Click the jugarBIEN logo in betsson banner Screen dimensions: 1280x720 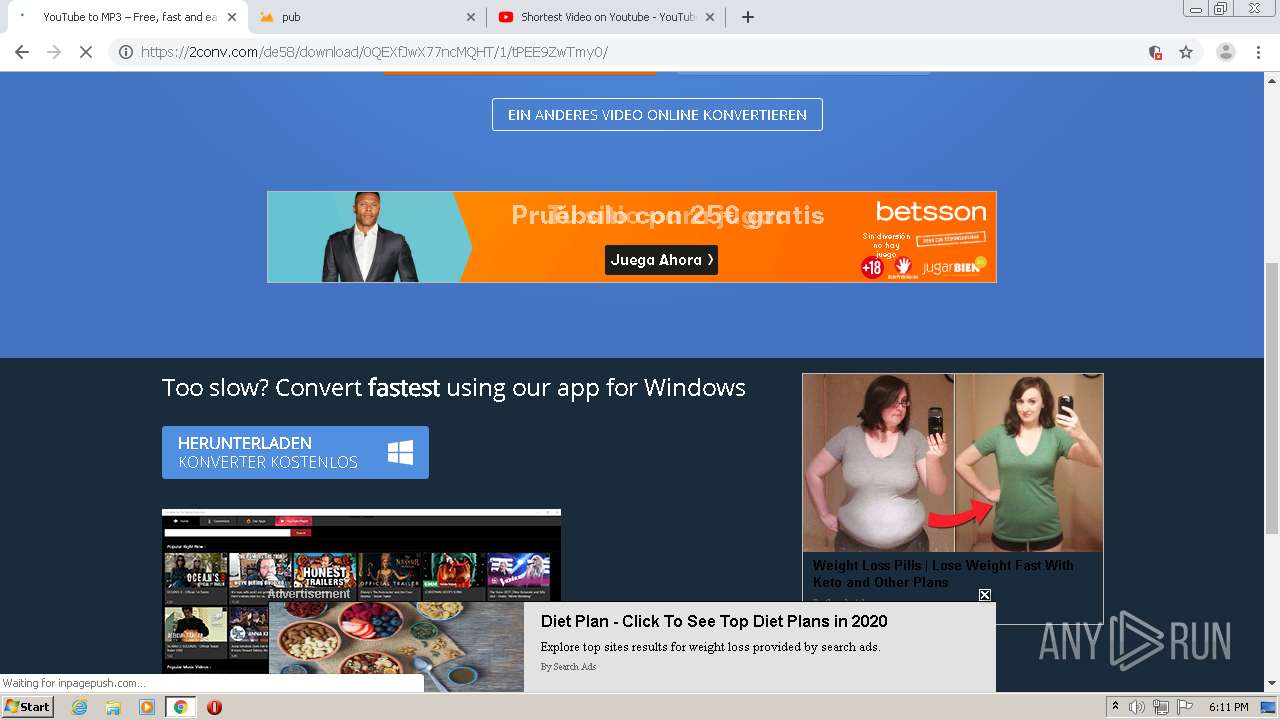pos(954,266)
